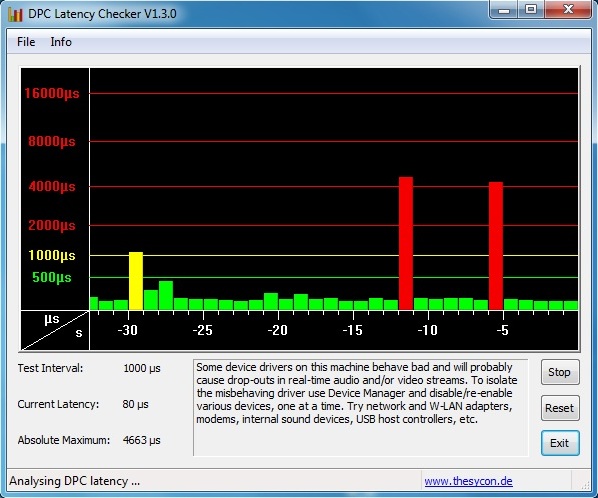
Task: Click the window resize grip in status bar
Action: tap(584, 484)
